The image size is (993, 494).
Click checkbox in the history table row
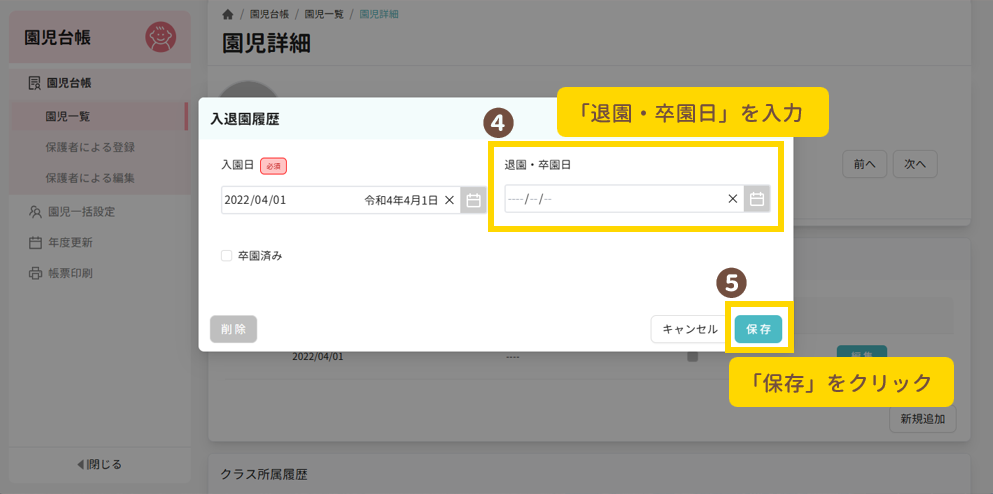click(x=692, y=356)
